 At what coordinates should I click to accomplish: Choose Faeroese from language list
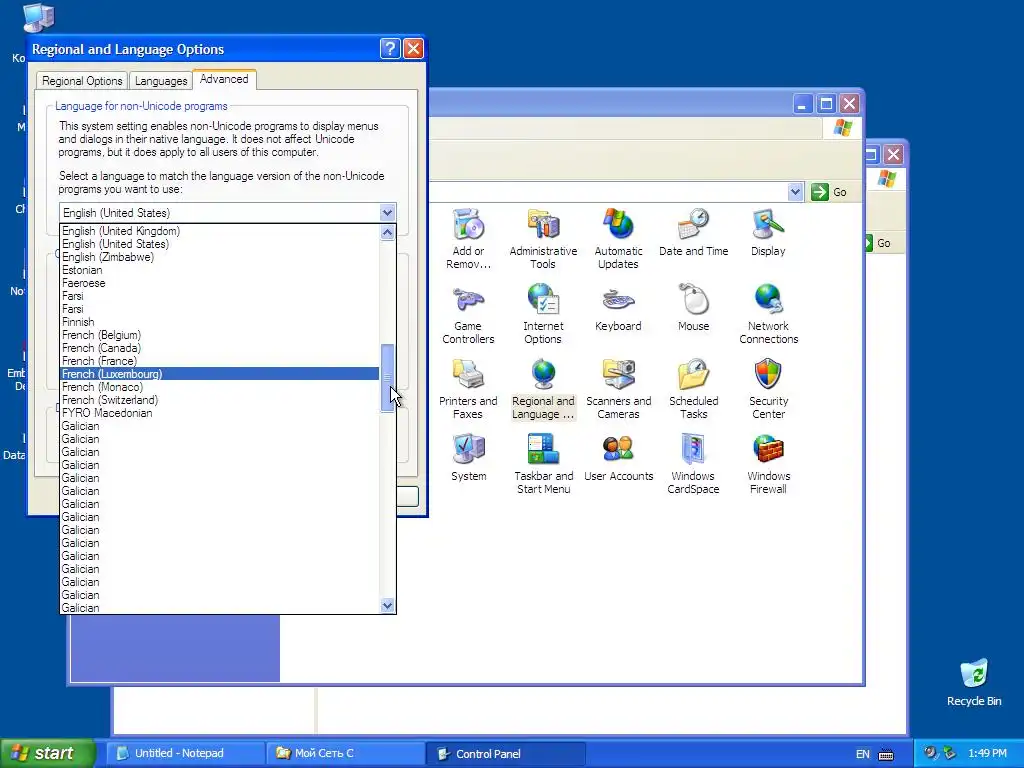(219, 283)
